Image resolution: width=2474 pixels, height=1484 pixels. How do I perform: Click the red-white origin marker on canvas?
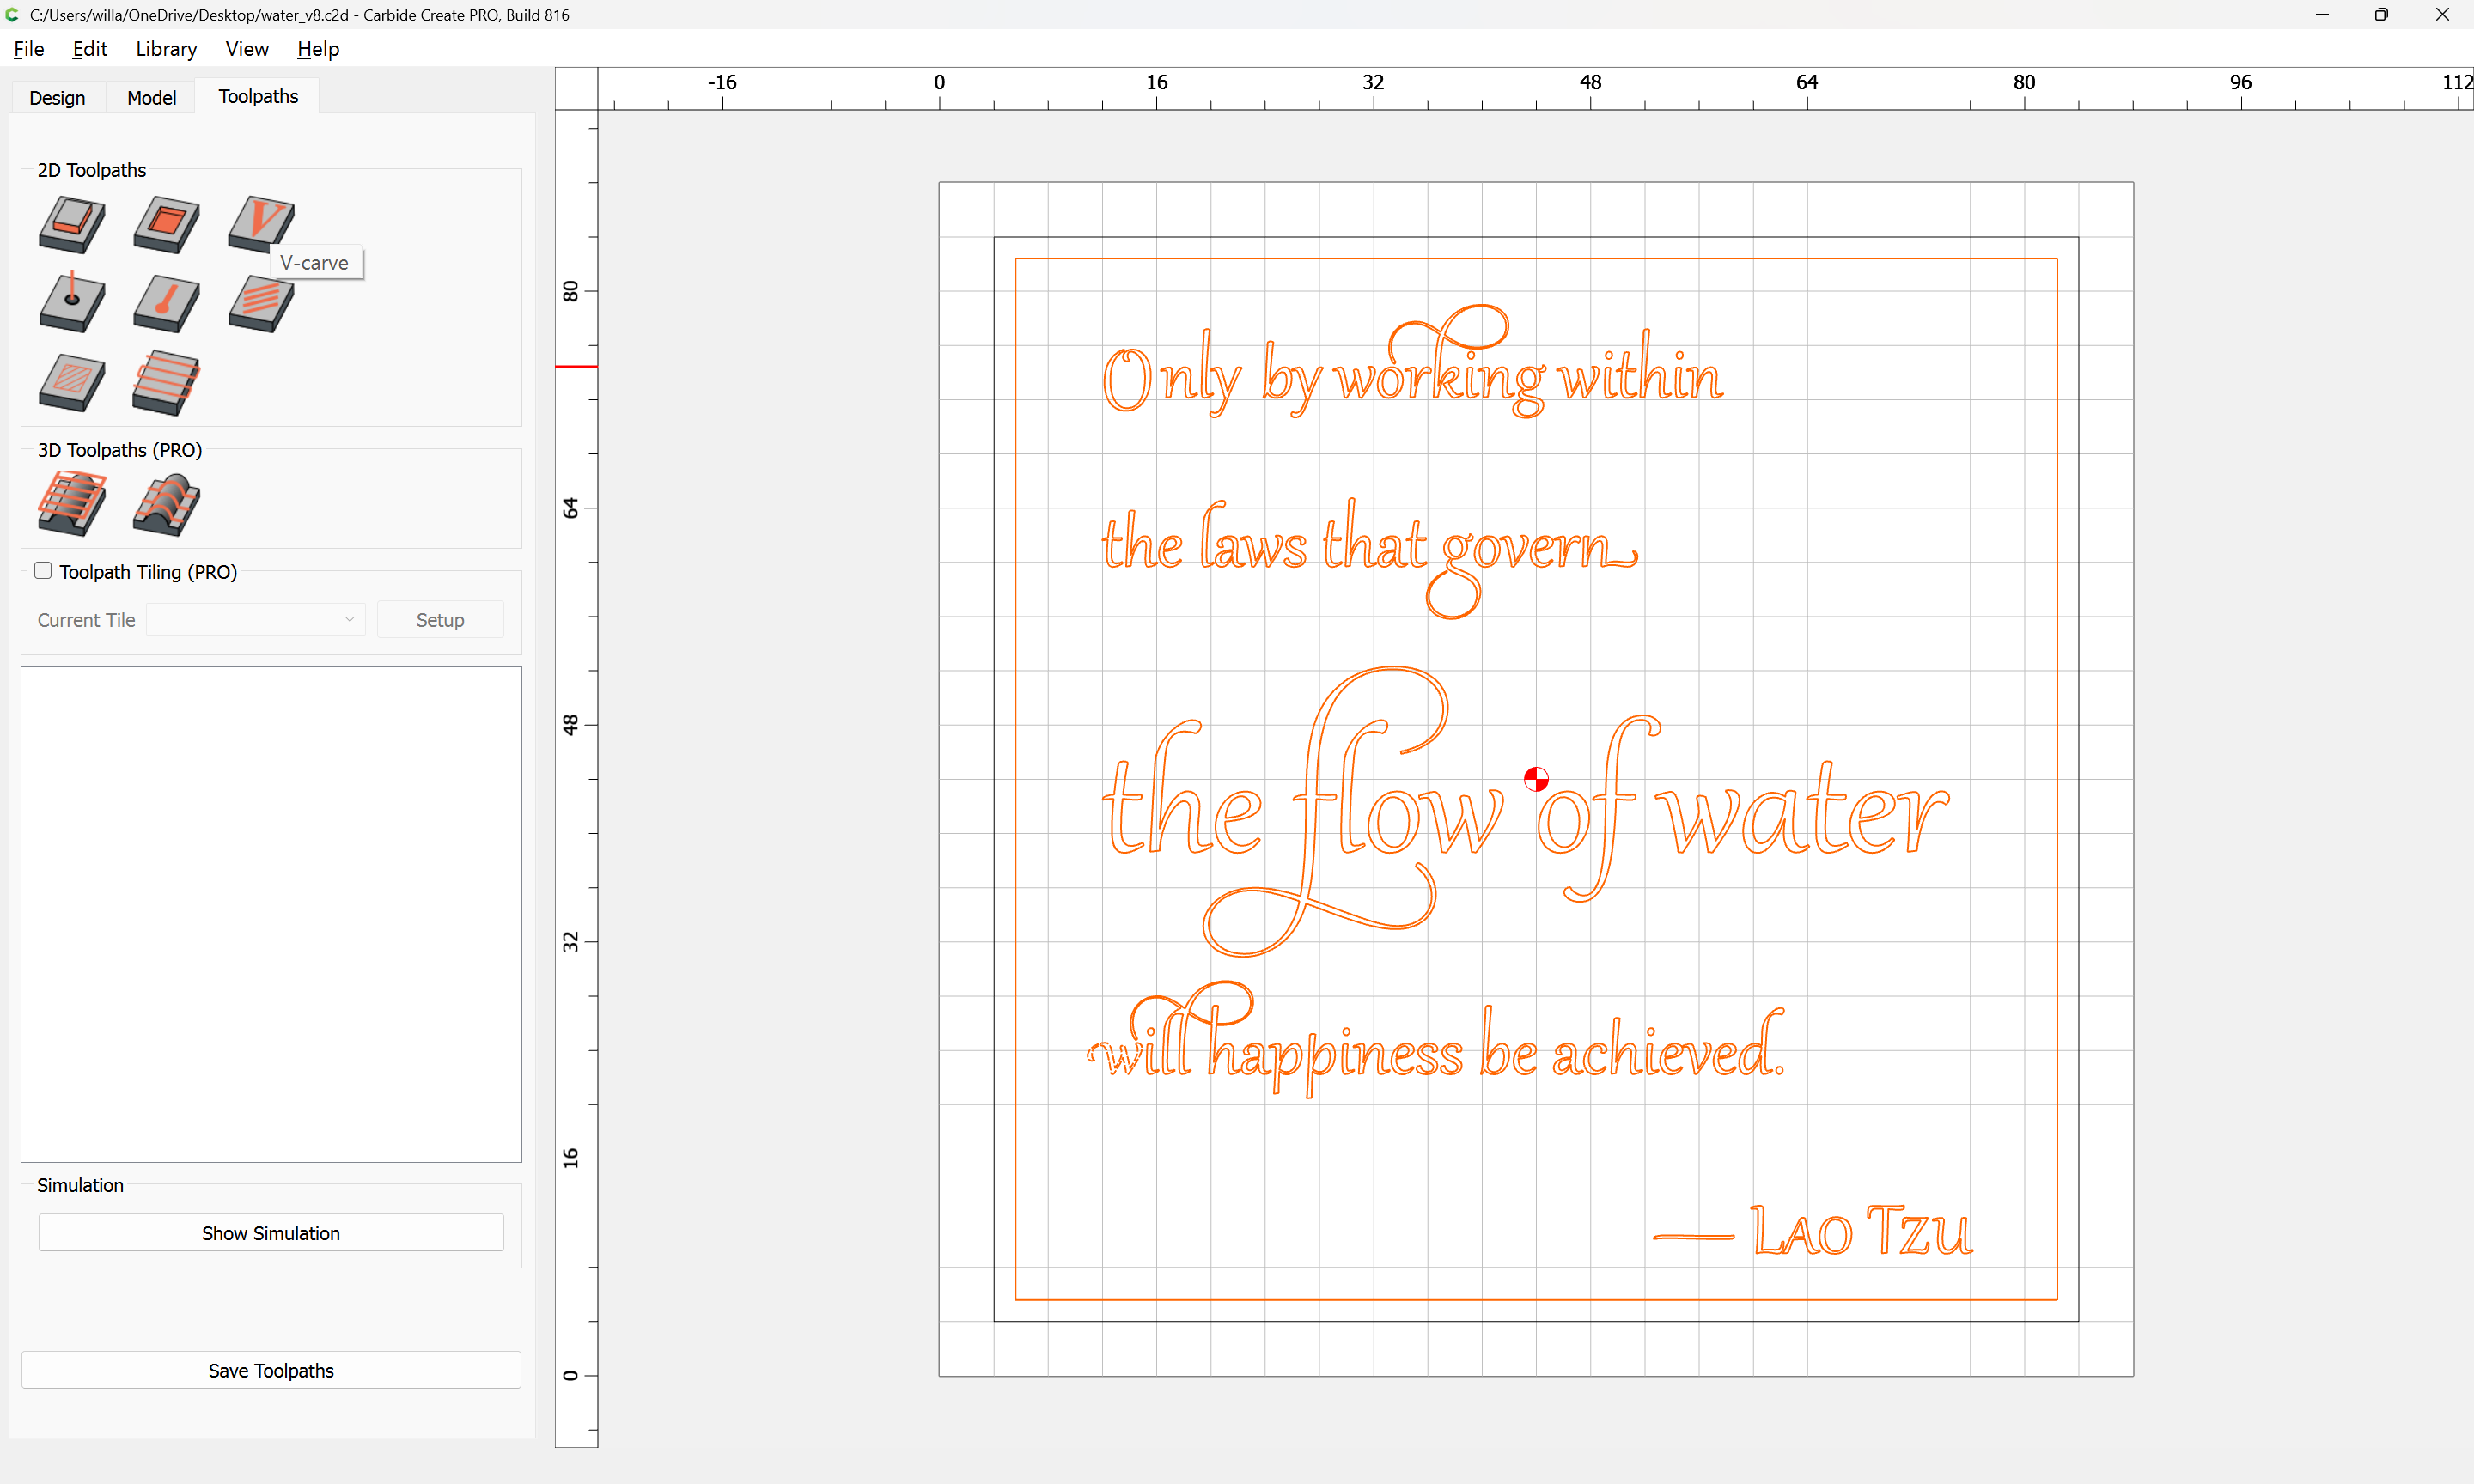1536,779
